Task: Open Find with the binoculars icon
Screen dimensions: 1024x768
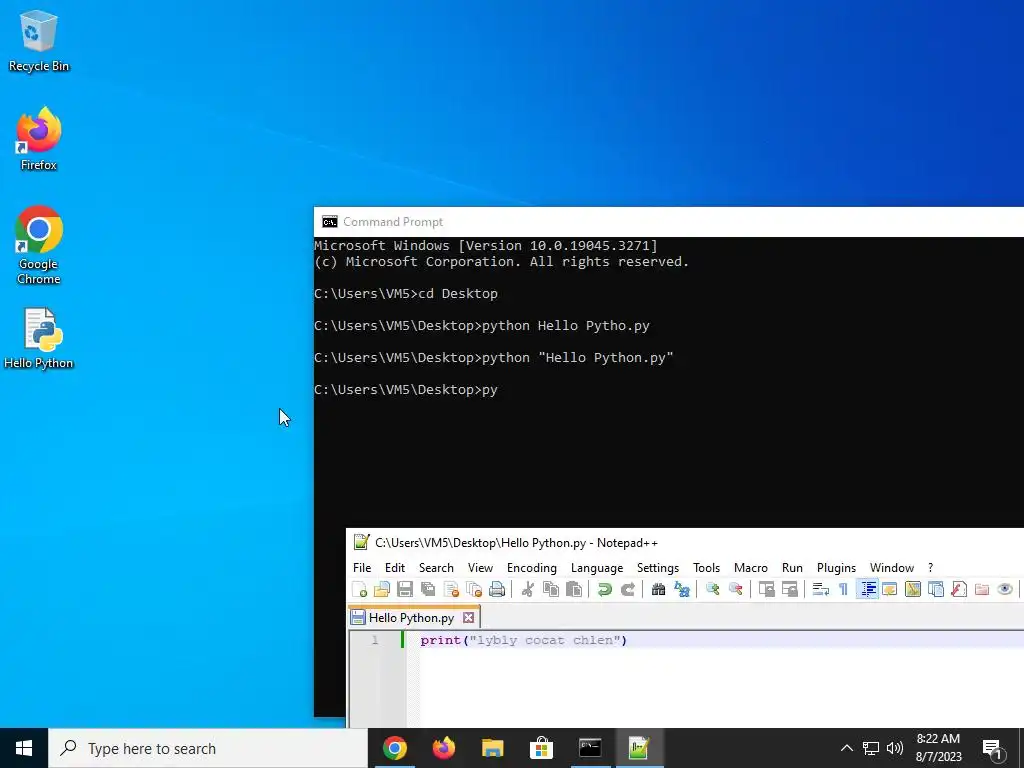Action: (658, 590)
